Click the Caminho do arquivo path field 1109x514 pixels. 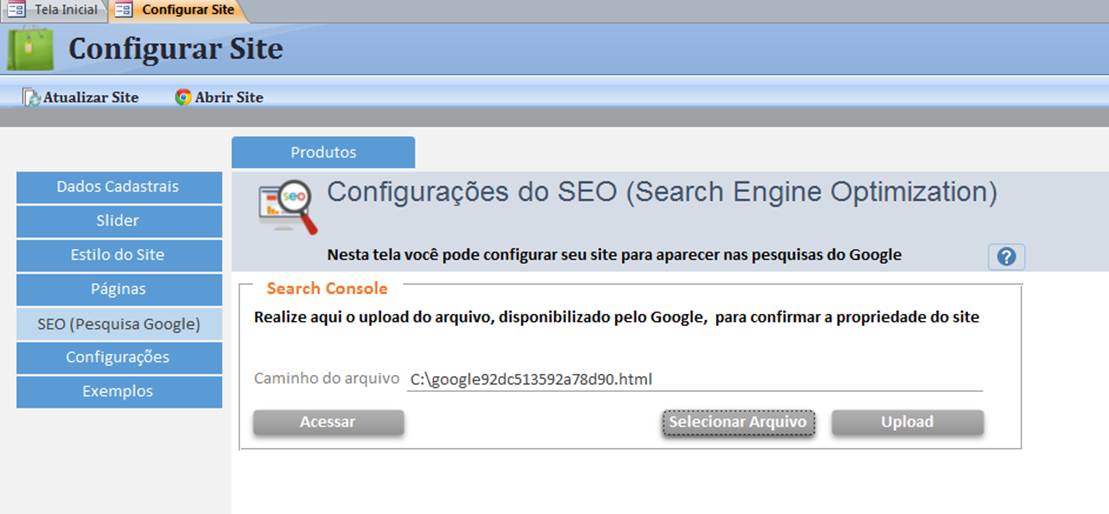pyautogui.click(x=695, y=380)
